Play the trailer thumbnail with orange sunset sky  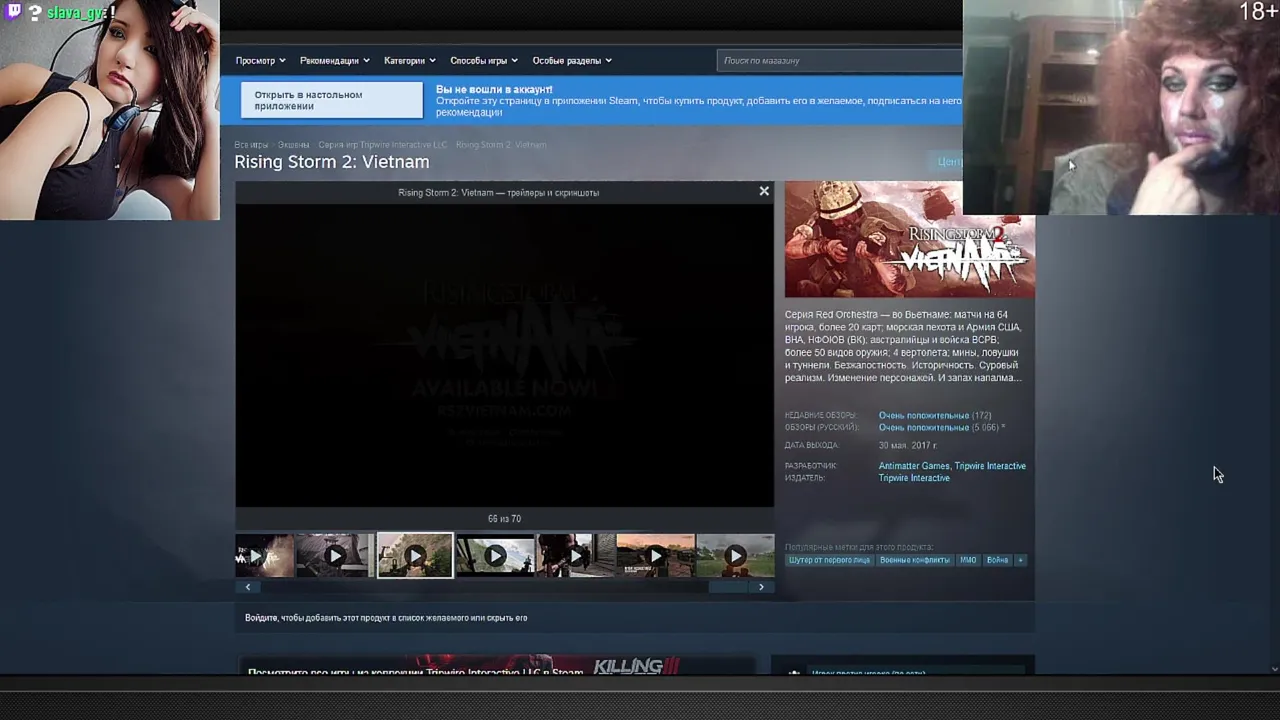[655, 556]
